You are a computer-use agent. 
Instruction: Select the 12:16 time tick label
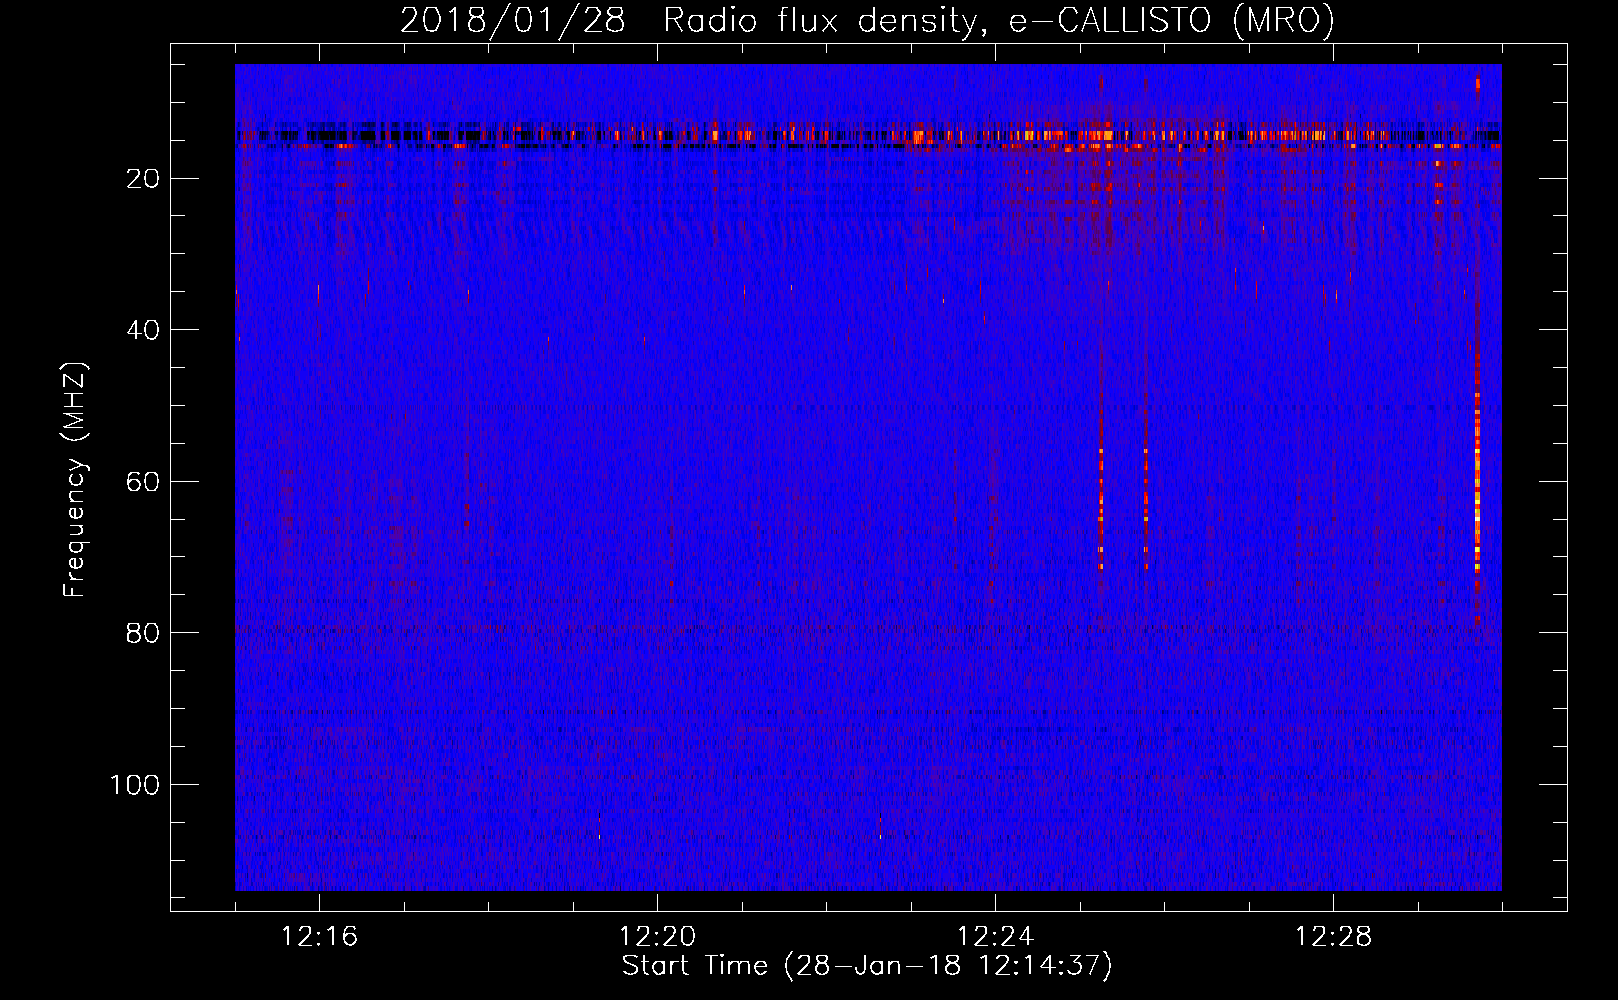coord(319,937)
